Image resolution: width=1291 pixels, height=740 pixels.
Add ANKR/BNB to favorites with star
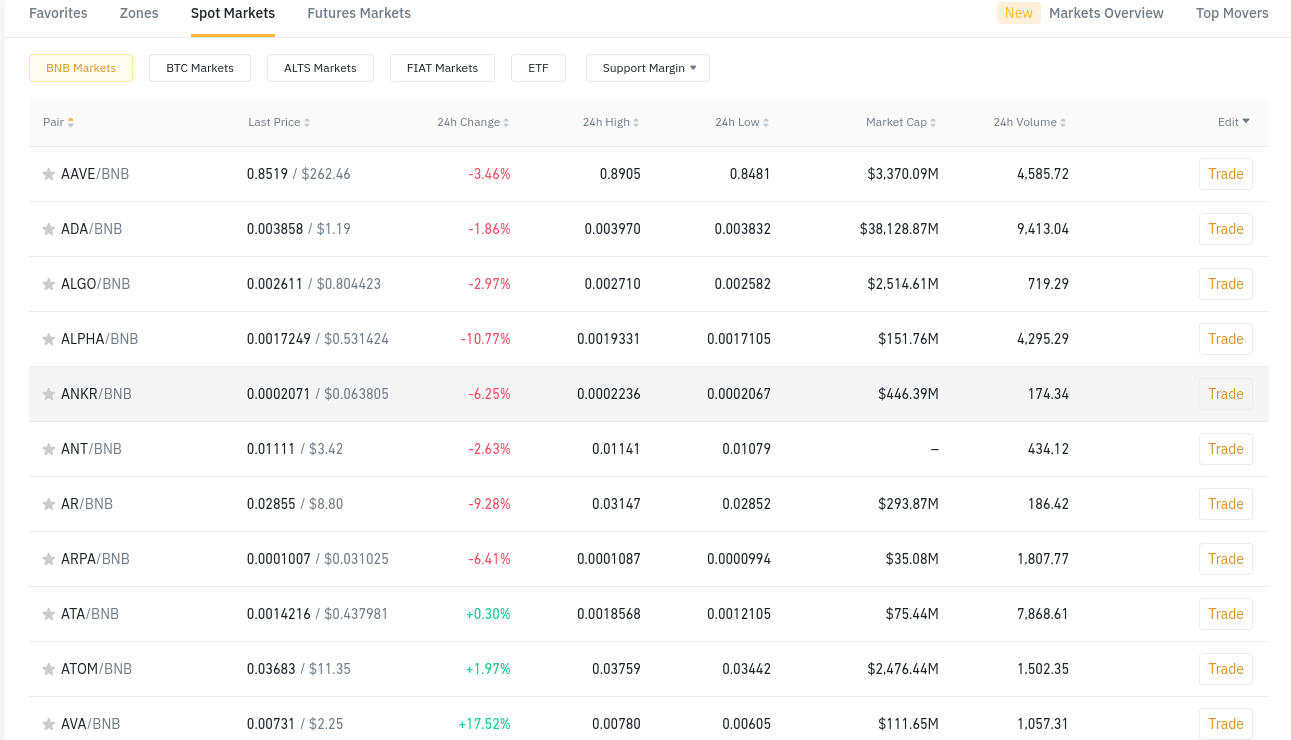48,394
